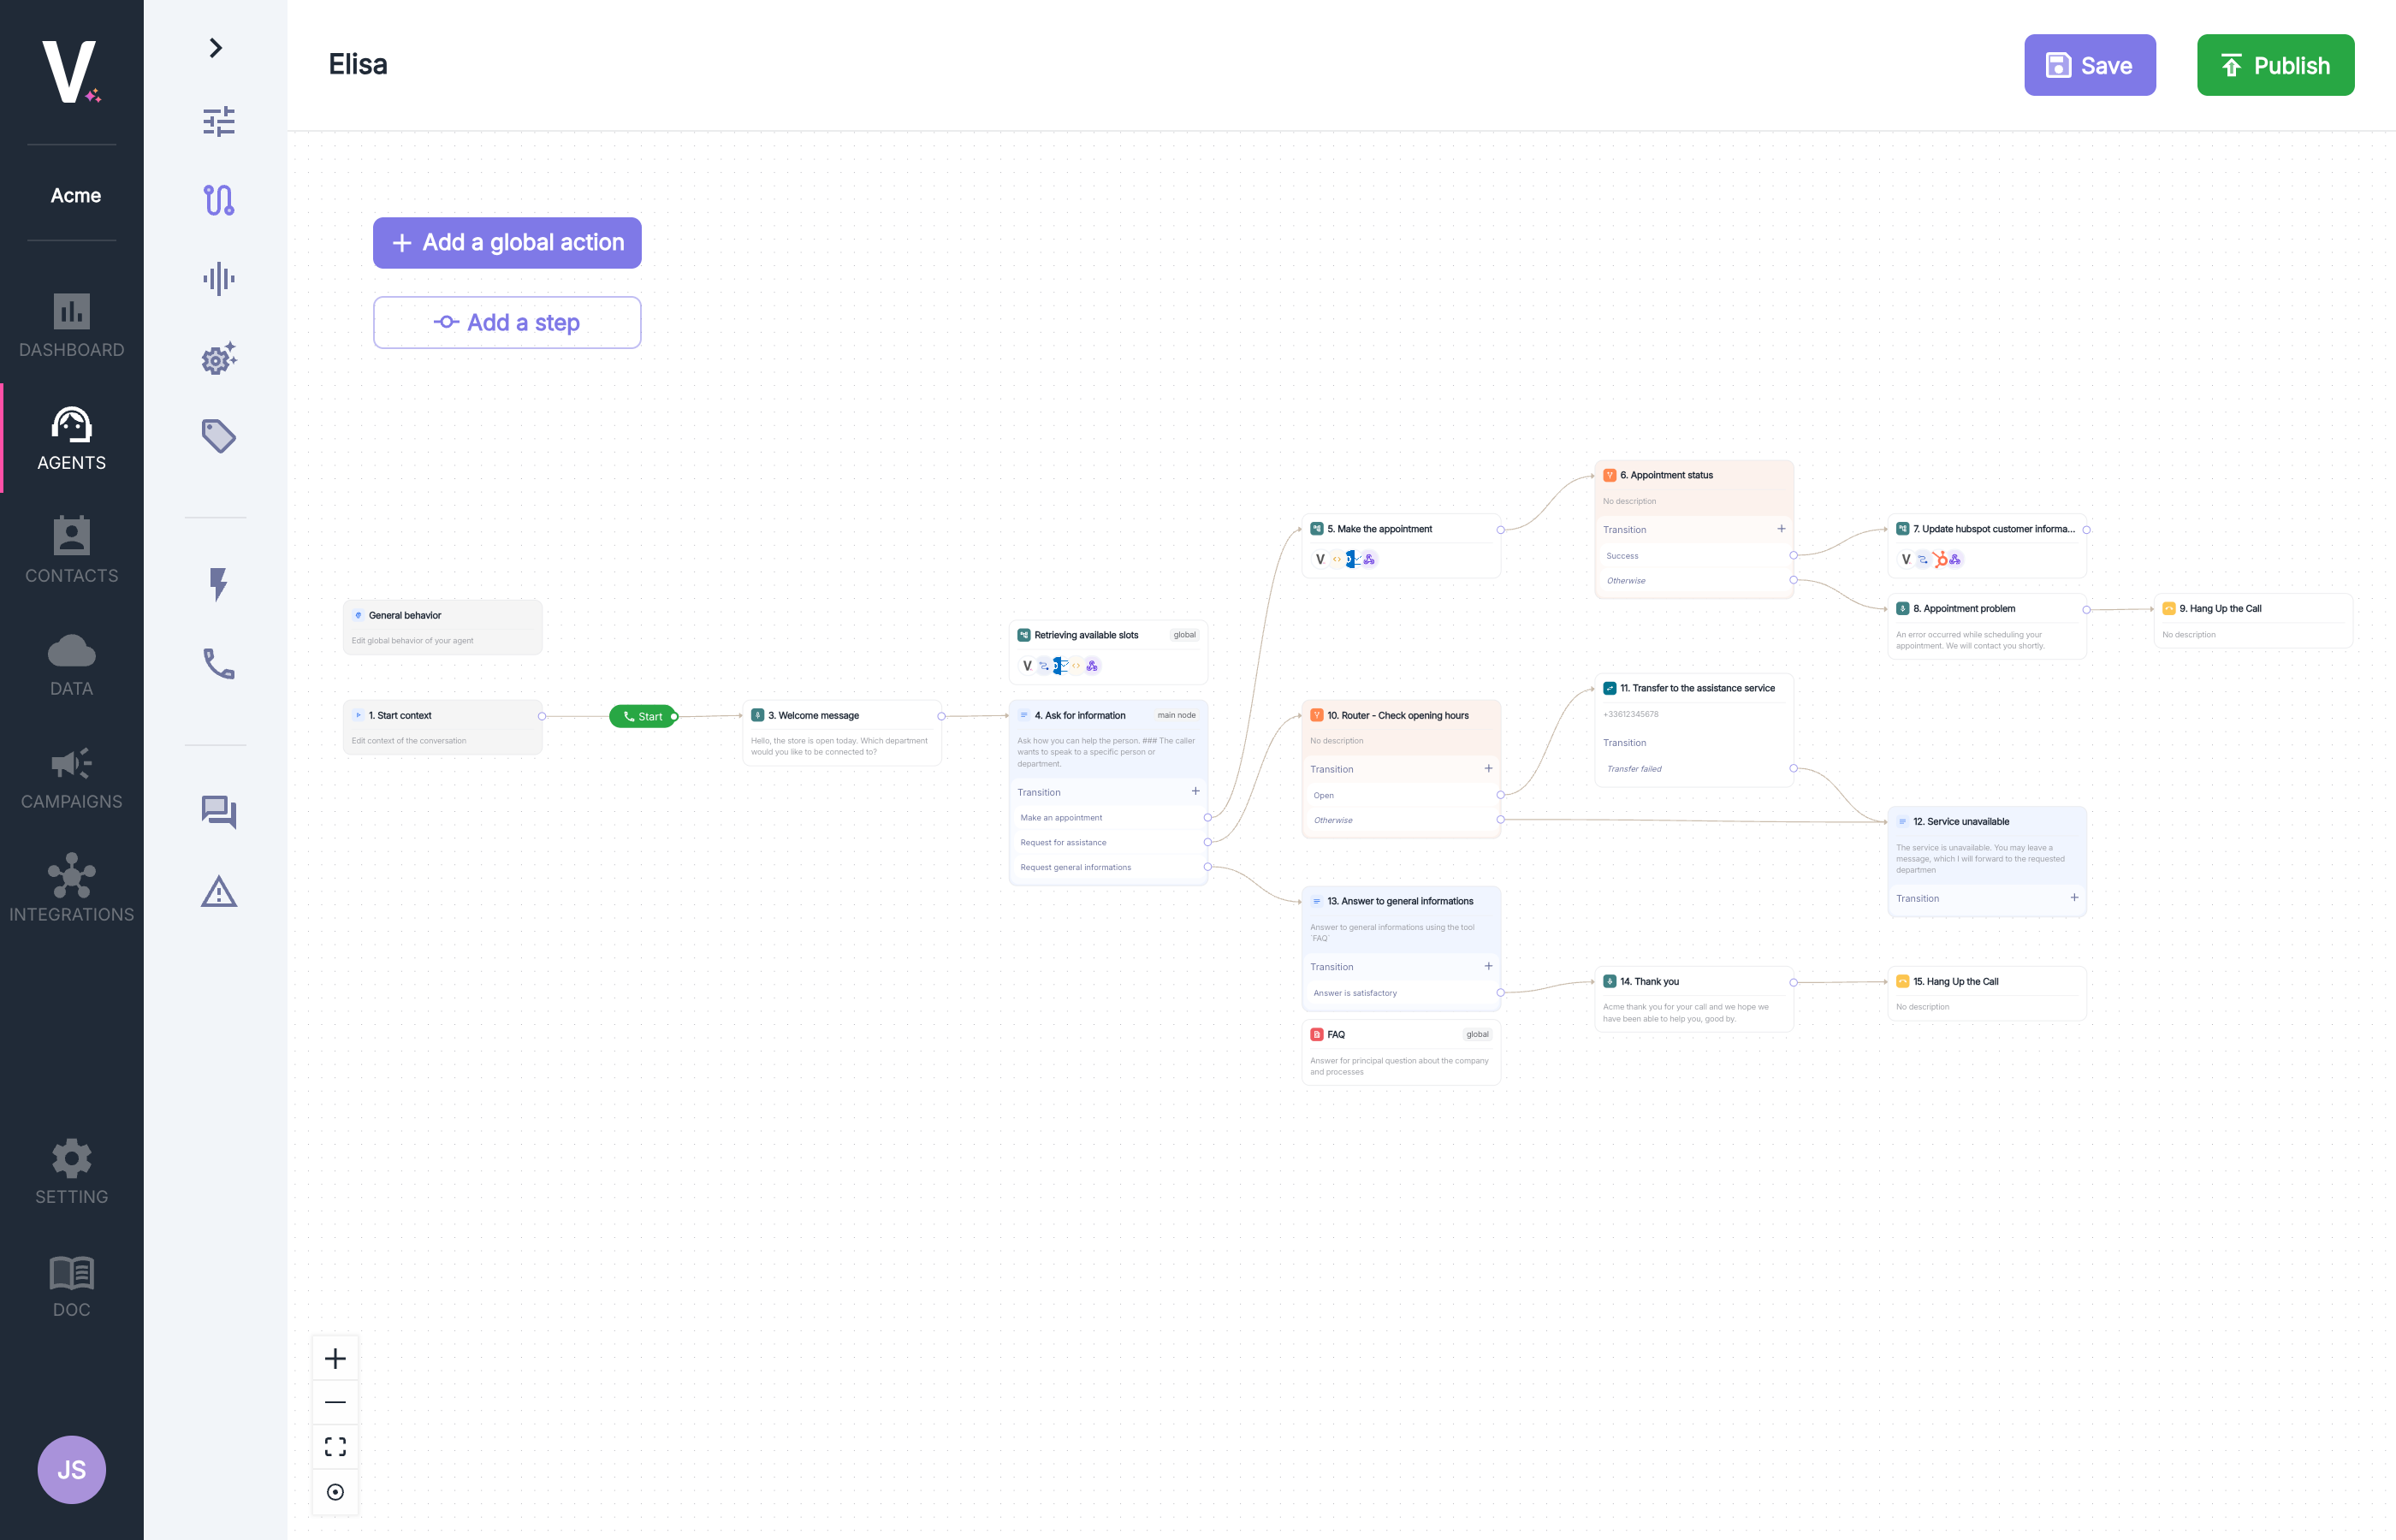Select the workflow path icon in sidebar
Image resolution: width=2396 pixels, height=1540 pixels.
click(x=218, y=200)
